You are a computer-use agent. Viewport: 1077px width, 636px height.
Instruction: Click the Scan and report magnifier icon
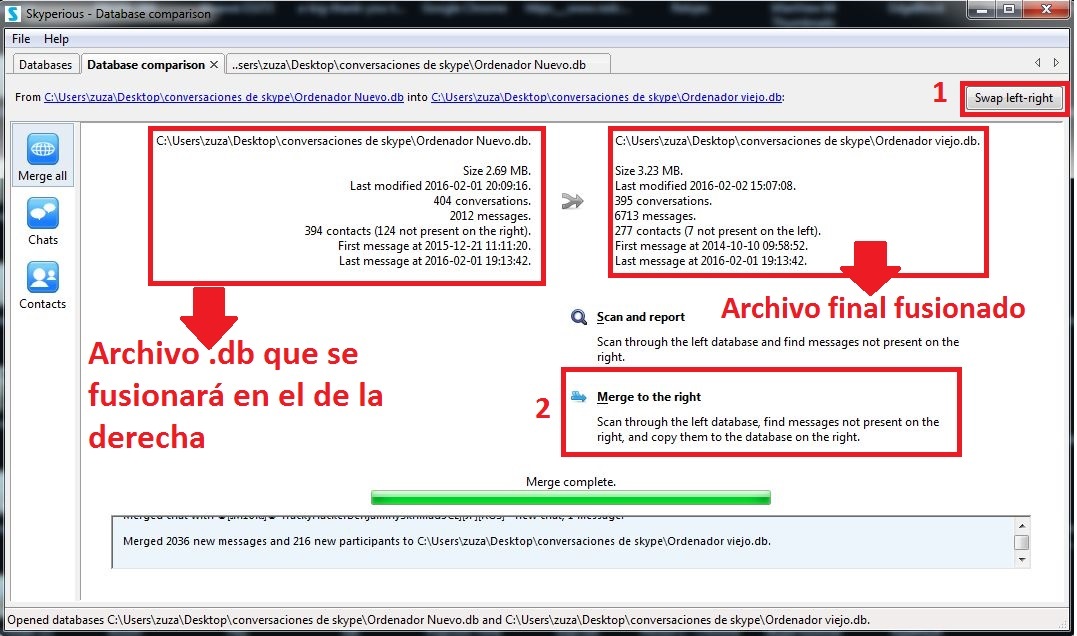579,317
